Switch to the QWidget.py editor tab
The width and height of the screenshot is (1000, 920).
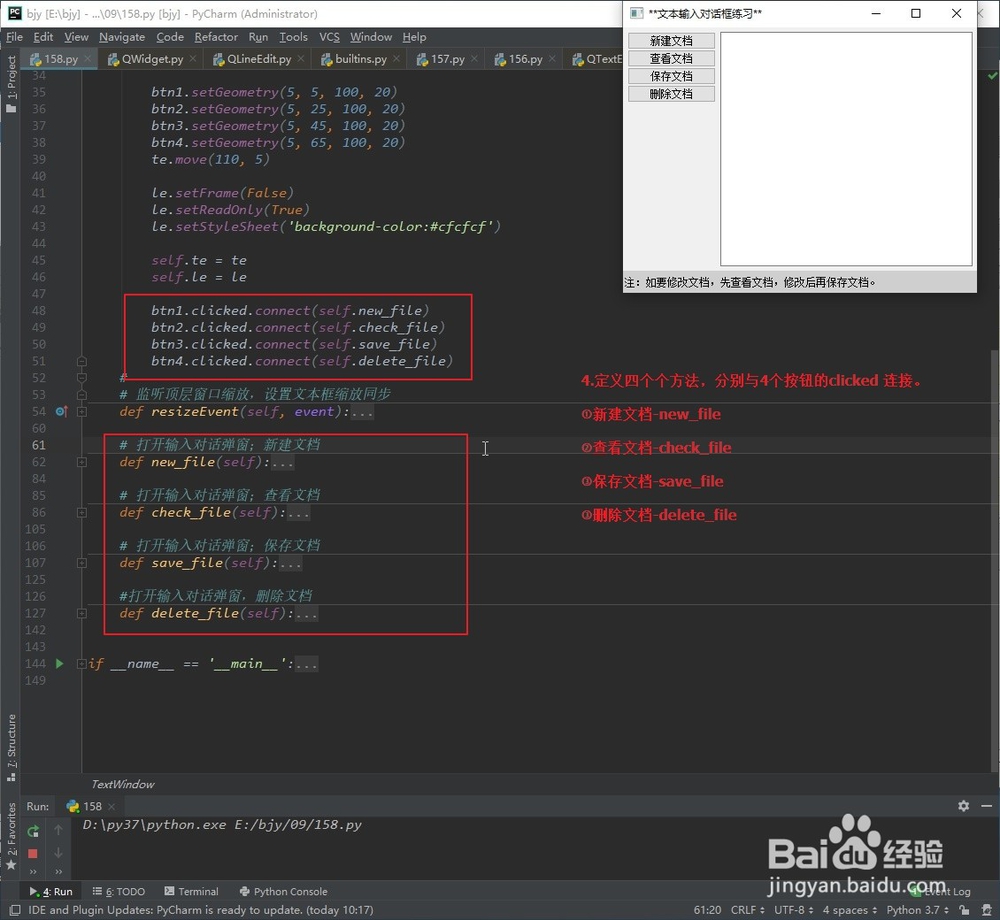point(150,58)
